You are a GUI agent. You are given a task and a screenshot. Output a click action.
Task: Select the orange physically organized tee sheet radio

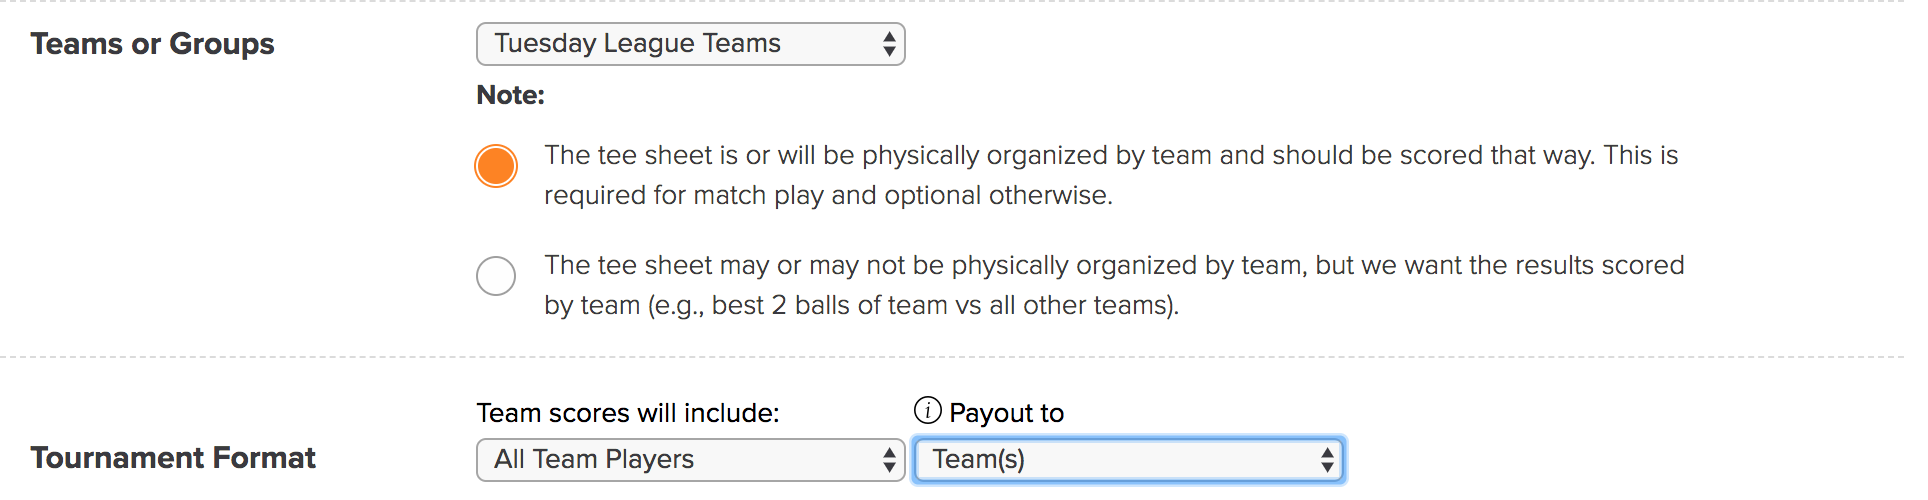(x=496, y=166)
